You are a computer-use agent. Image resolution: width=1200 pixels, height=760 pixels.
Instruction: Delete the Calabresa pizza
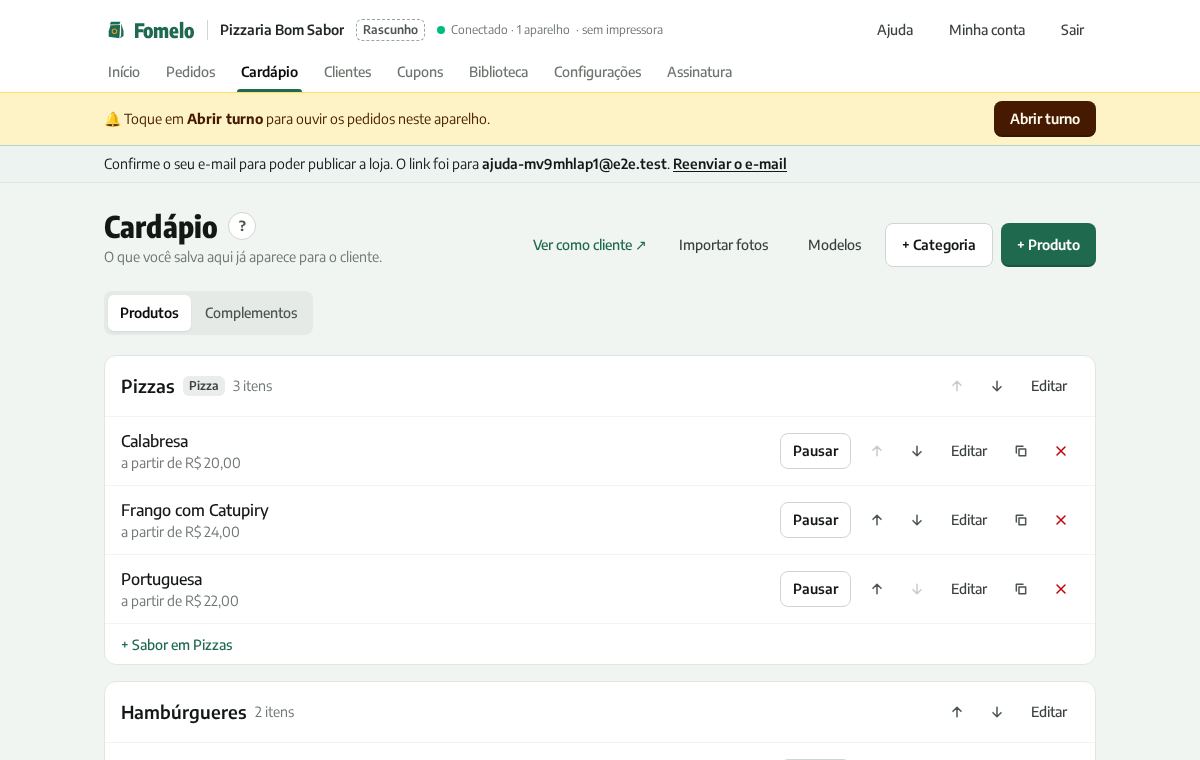pyautogui.click(x=1061, y=451)
